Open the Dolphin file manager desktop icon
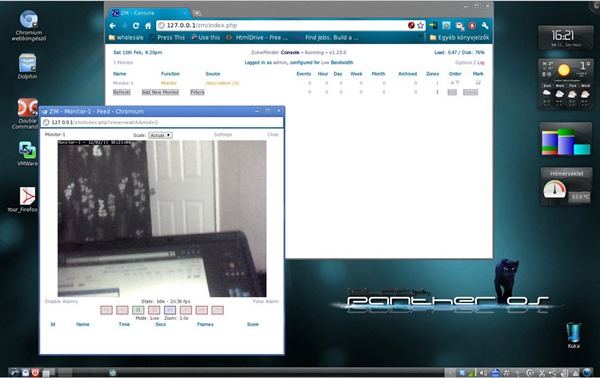The width and height of the screenshot is (600, 378). pos(28,66)
